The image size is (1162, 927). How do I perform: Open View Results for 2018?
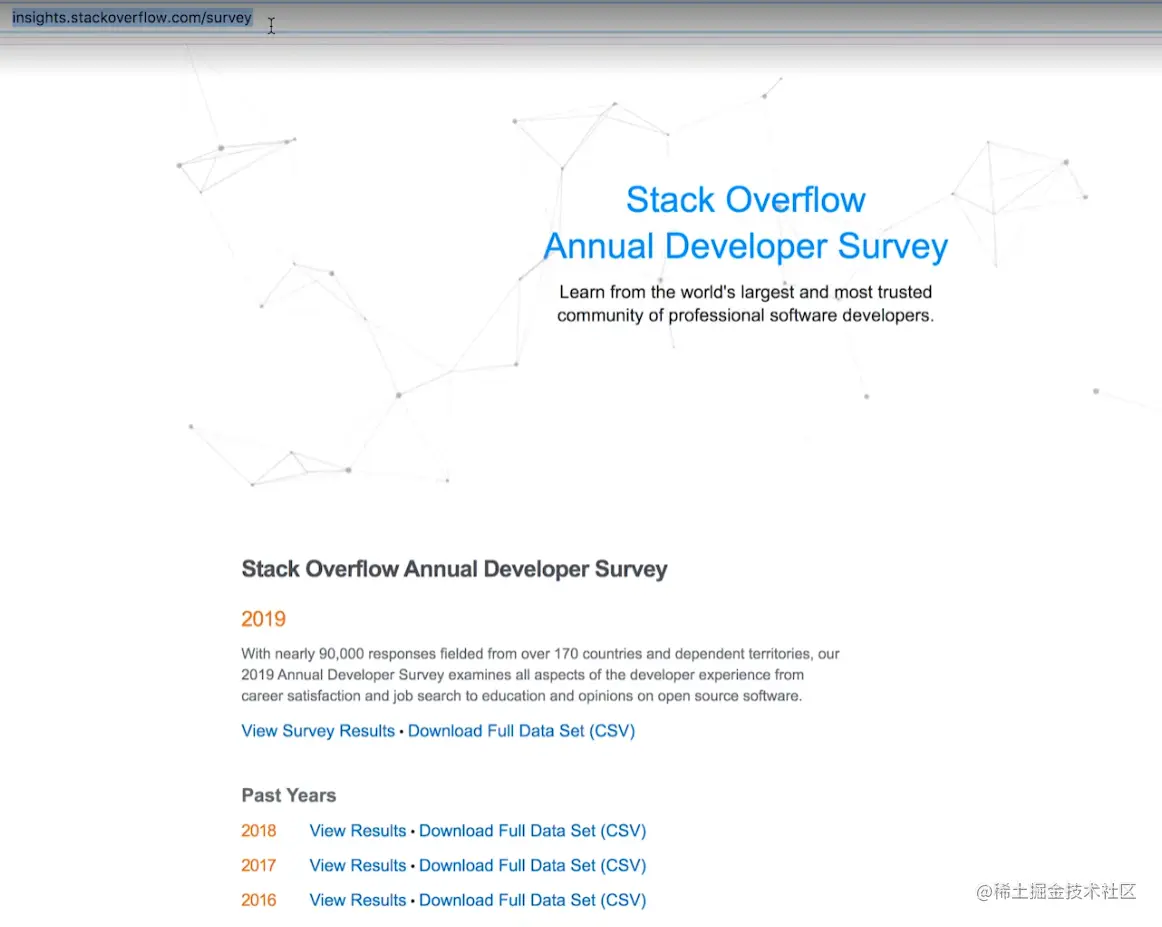[358, 831]
